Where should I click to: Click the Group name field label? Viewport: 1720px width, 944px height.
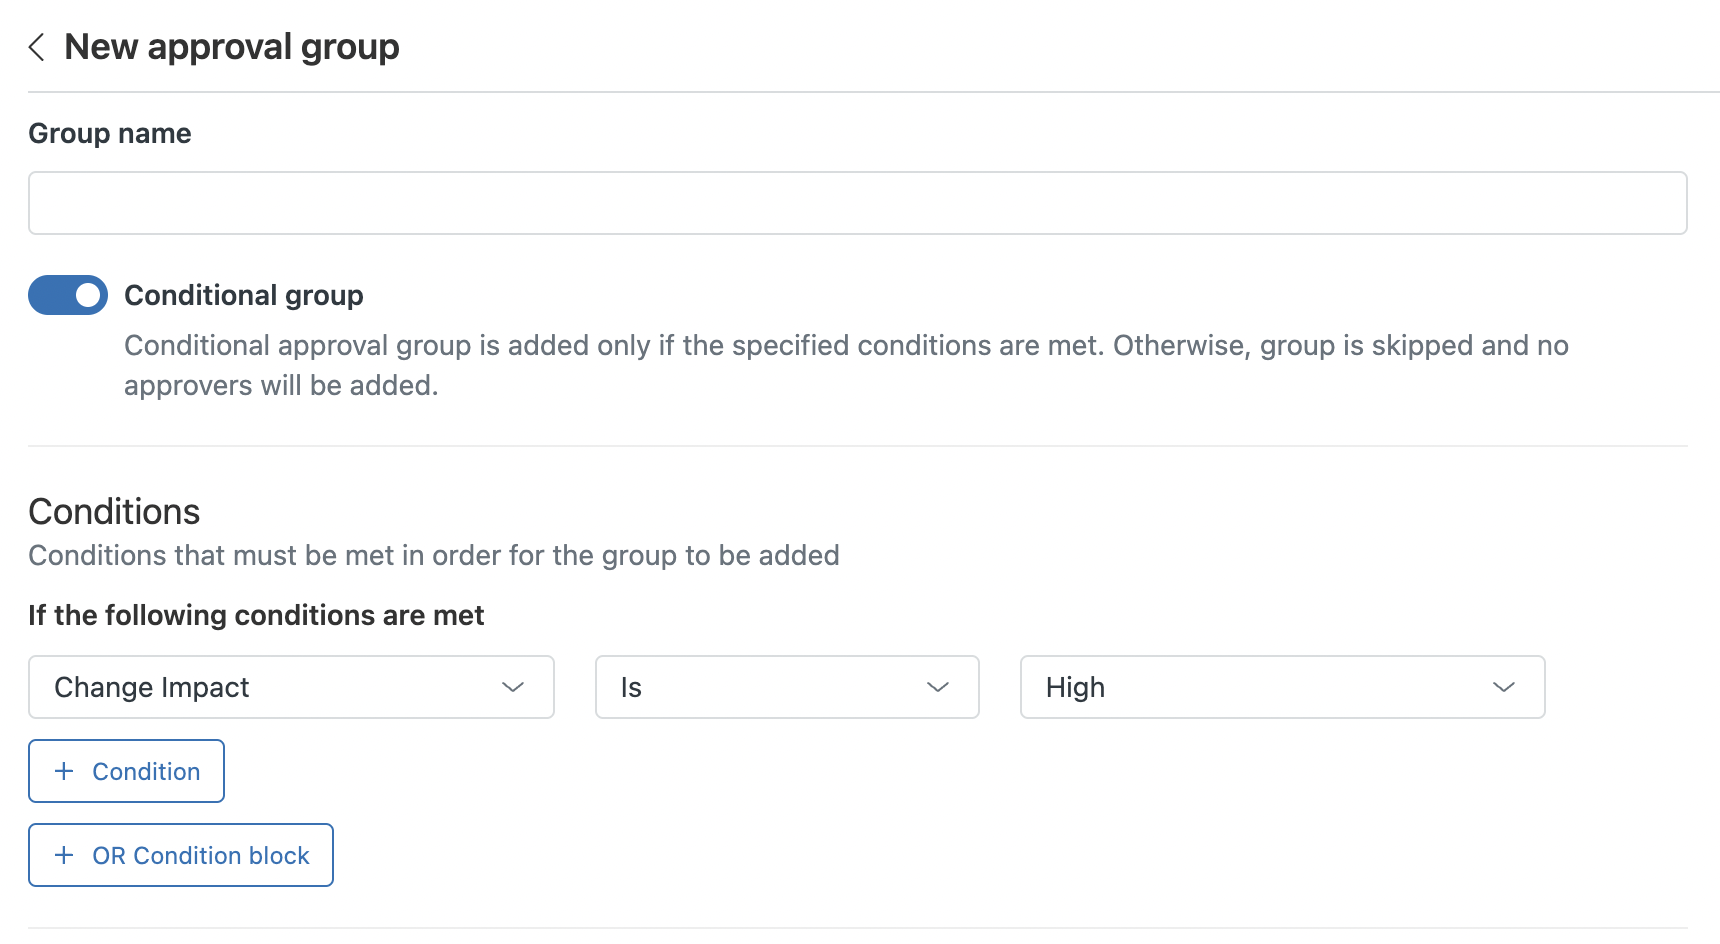(110, 133)
